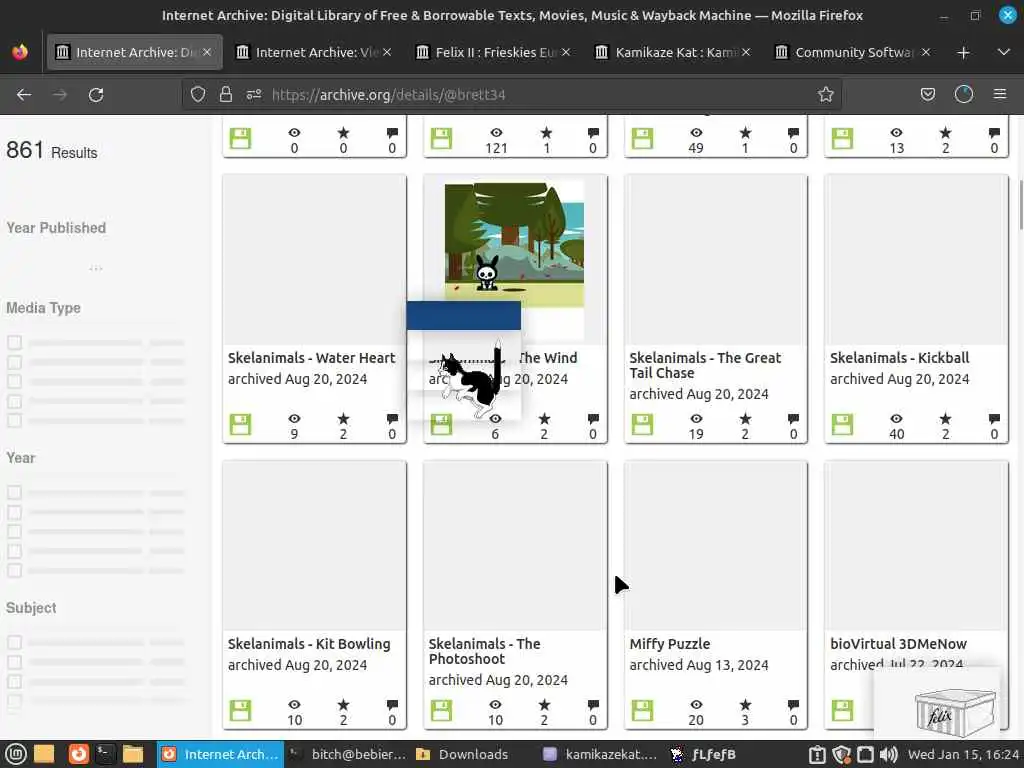Expand the Year Published histogram ellipsis

[x=96, y=268]
